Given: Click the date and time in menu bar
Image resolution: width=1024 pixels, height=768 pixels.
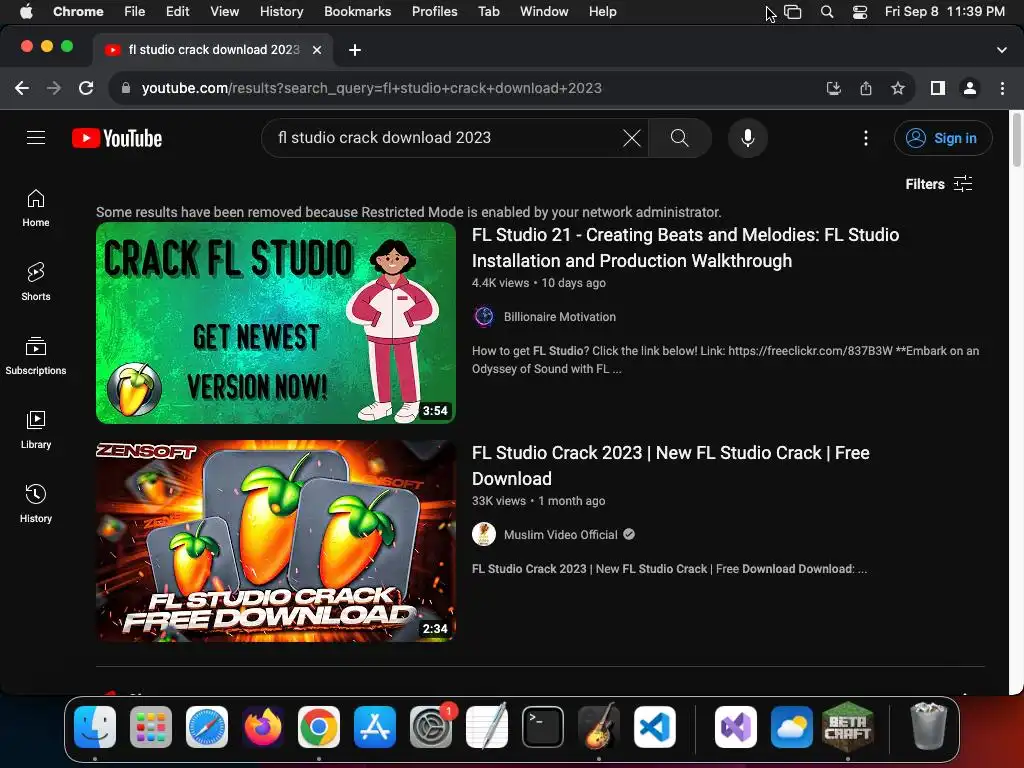Looking at the screenshot, I should (x=944, y=11).
